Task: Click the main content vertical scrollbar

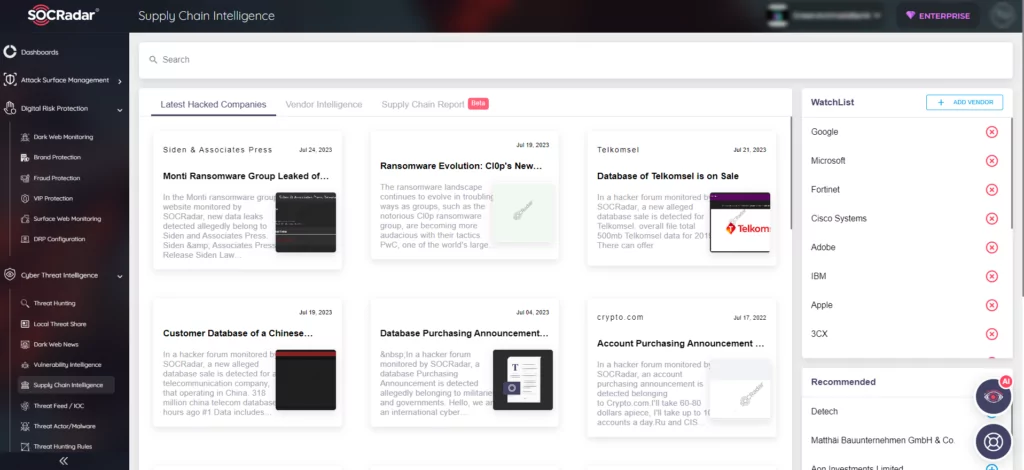Action: [792, 173]
